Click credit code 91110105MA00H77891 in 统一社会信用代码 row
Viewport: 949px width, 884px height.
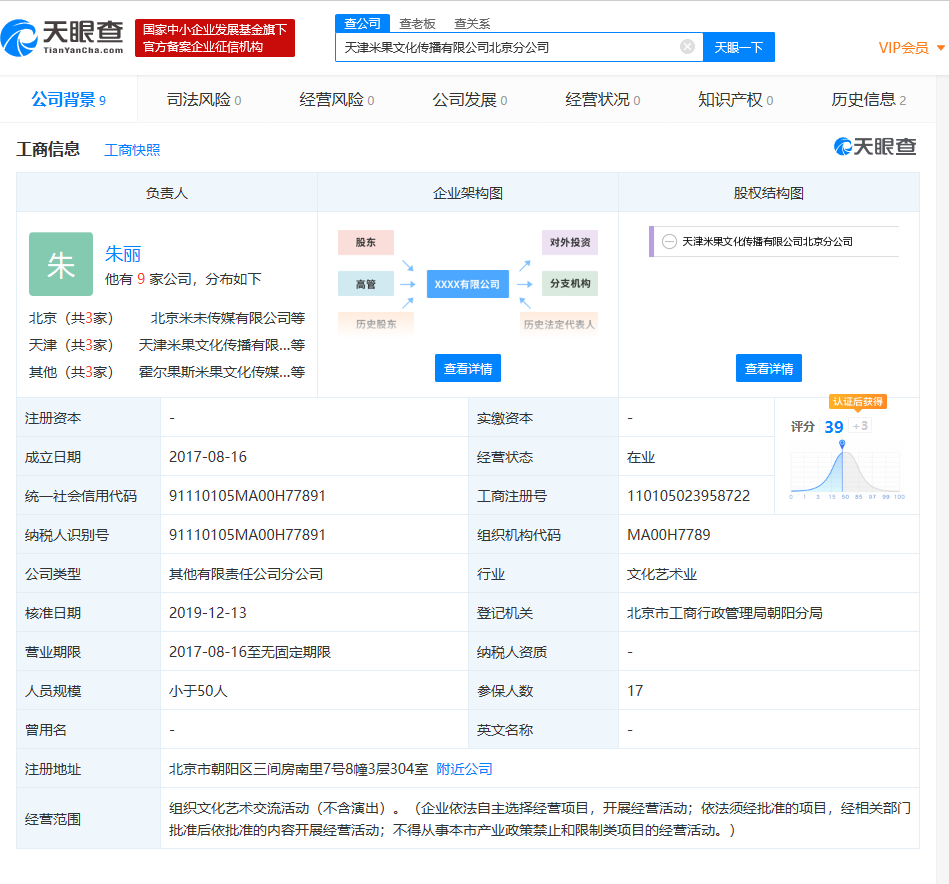click(247, 496)
